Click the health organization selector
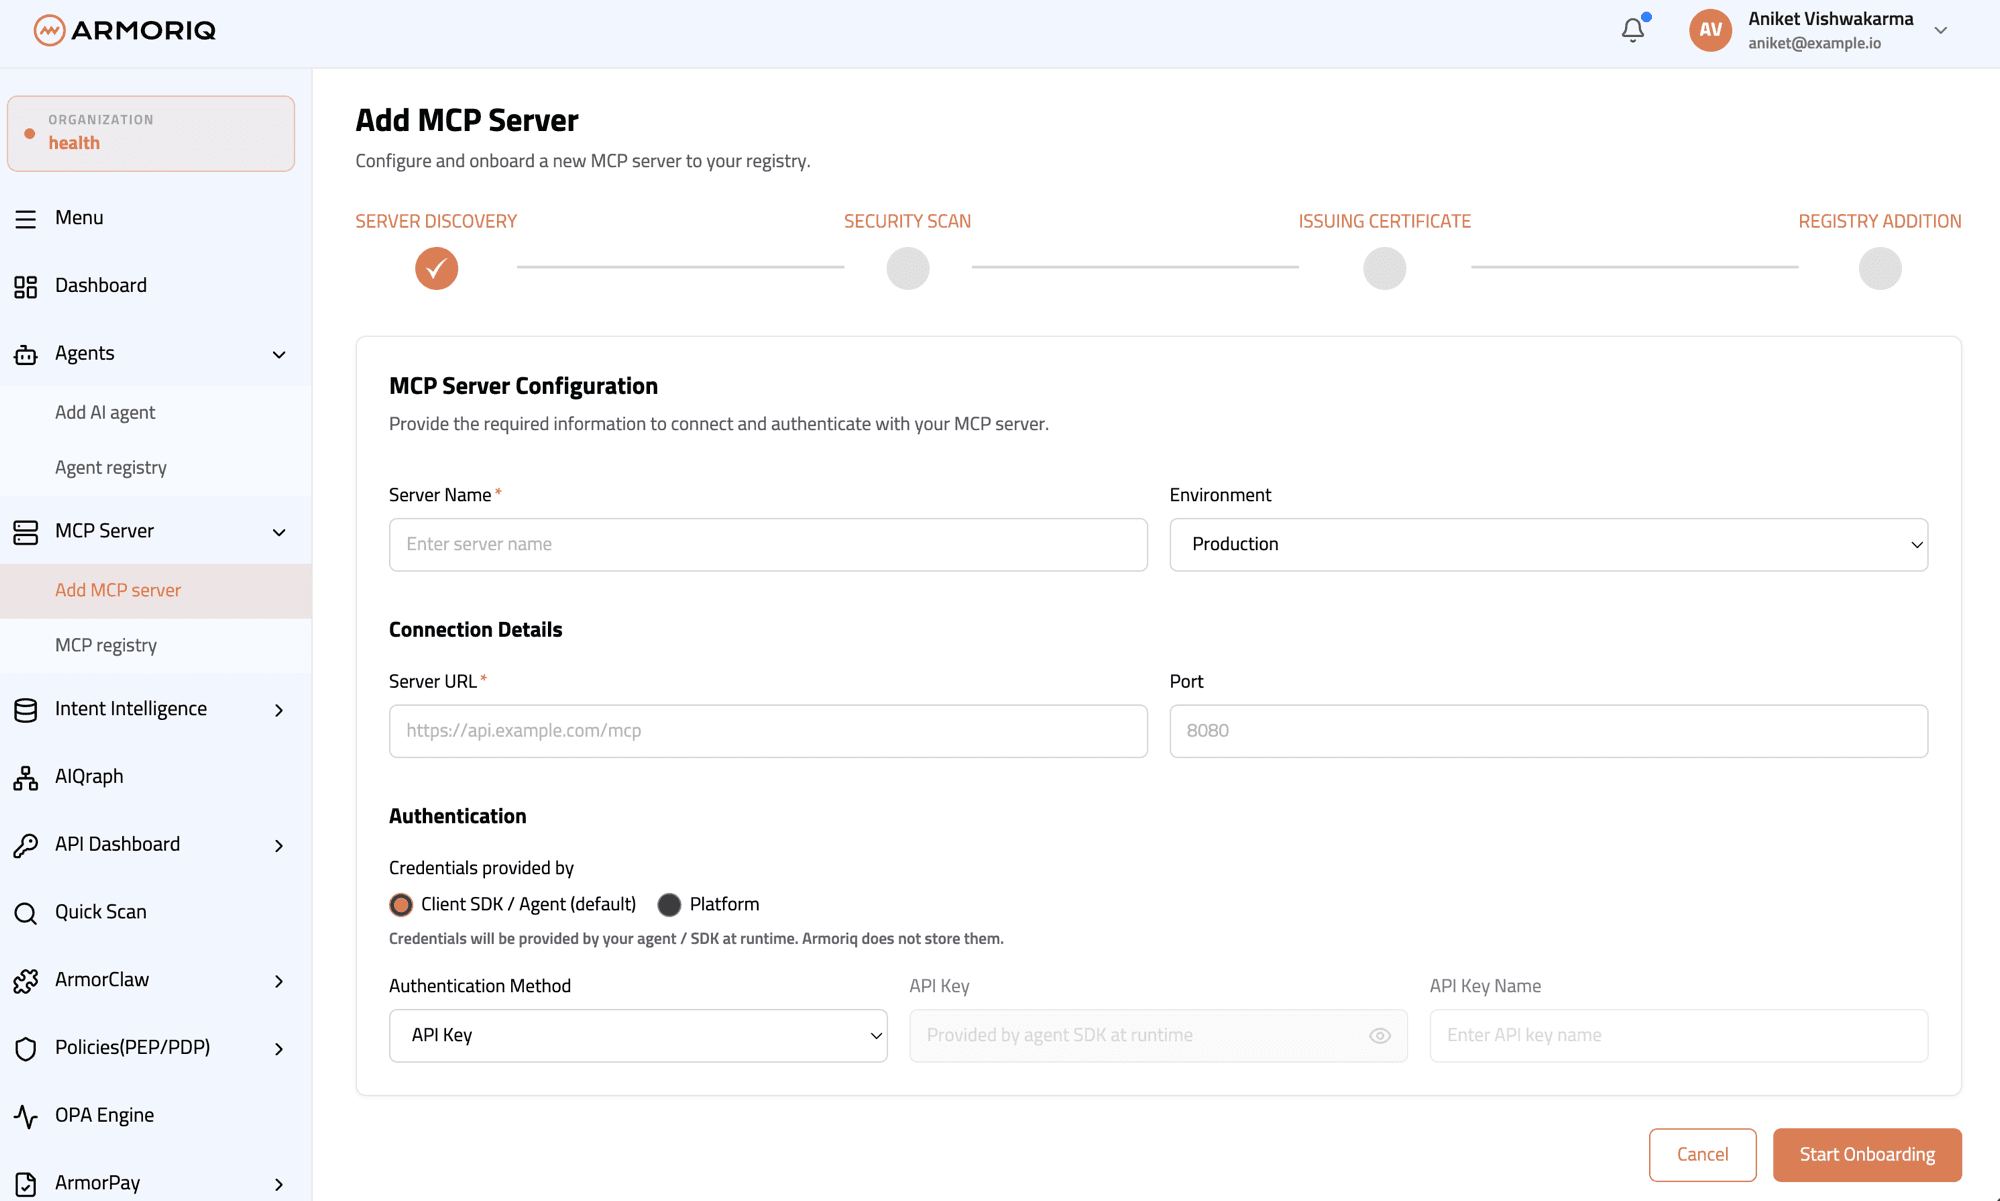Viewport: 2000px width, 1201px height. point(151,133)
